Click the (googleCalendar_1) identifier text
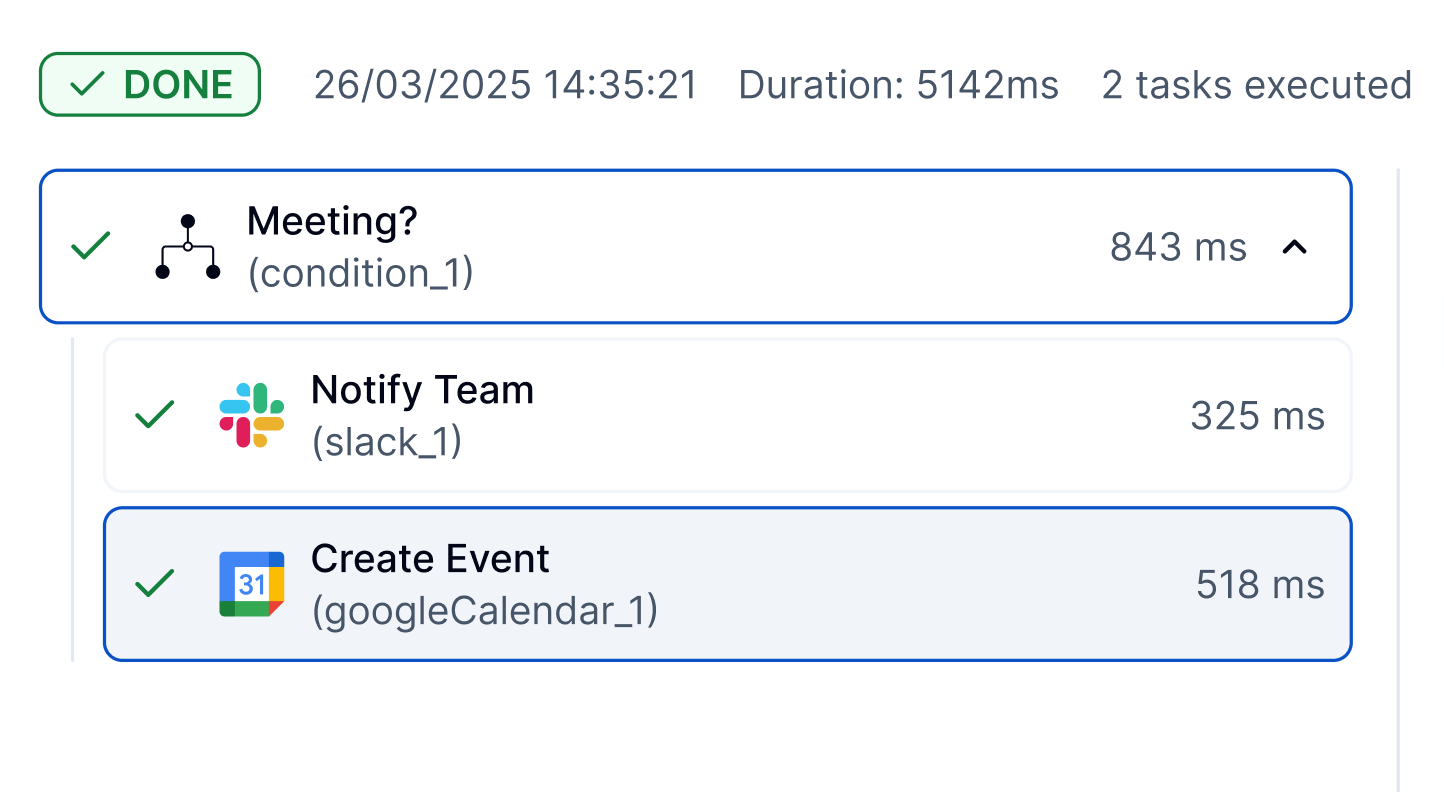 (484, 611)
